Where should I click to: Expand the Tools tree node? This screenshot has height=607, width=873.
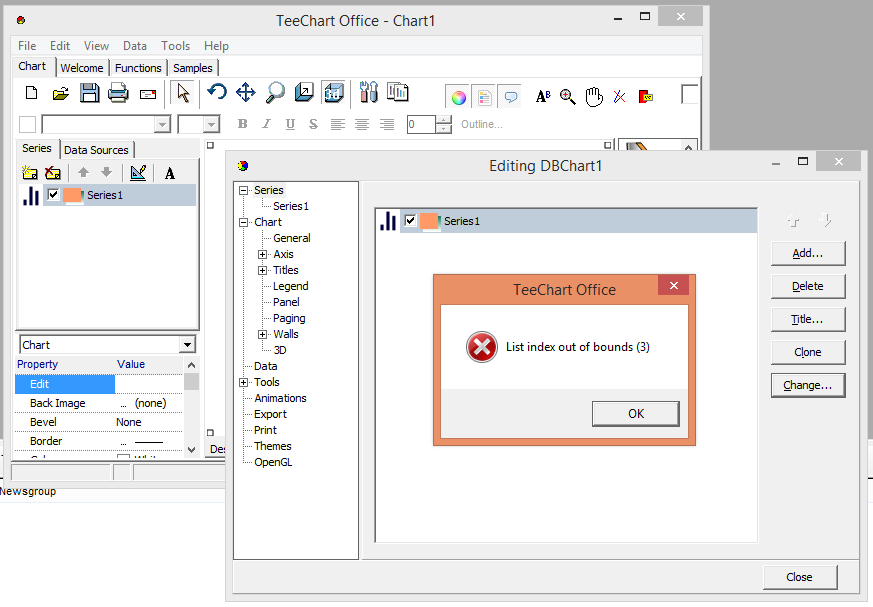(243, 383)
